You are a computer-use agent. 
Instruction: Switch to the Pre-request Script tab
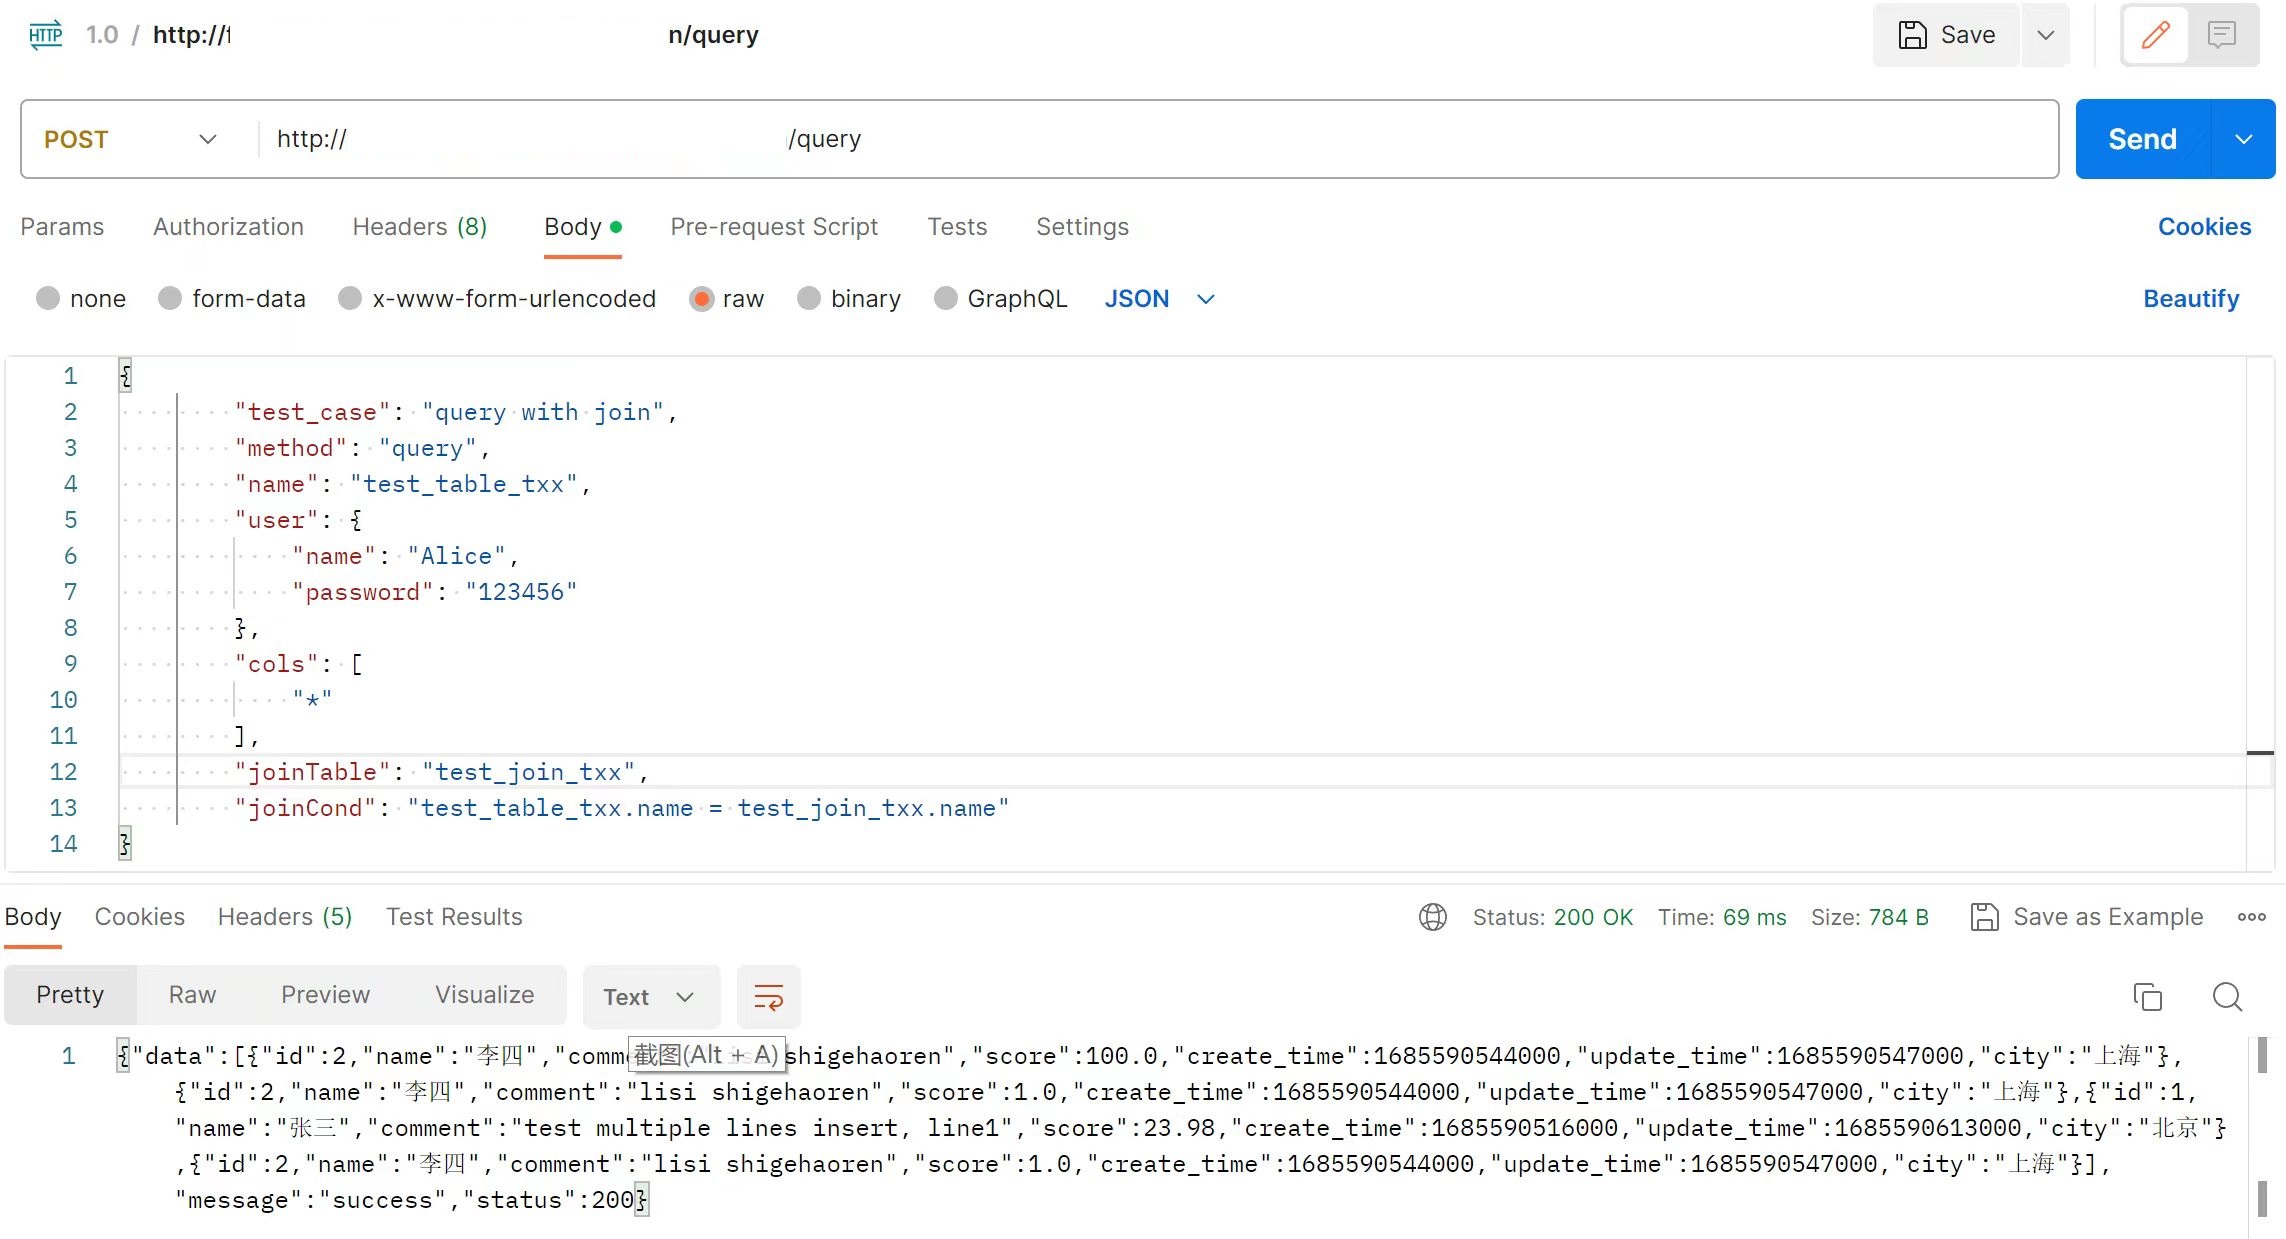tap(773, 227)
